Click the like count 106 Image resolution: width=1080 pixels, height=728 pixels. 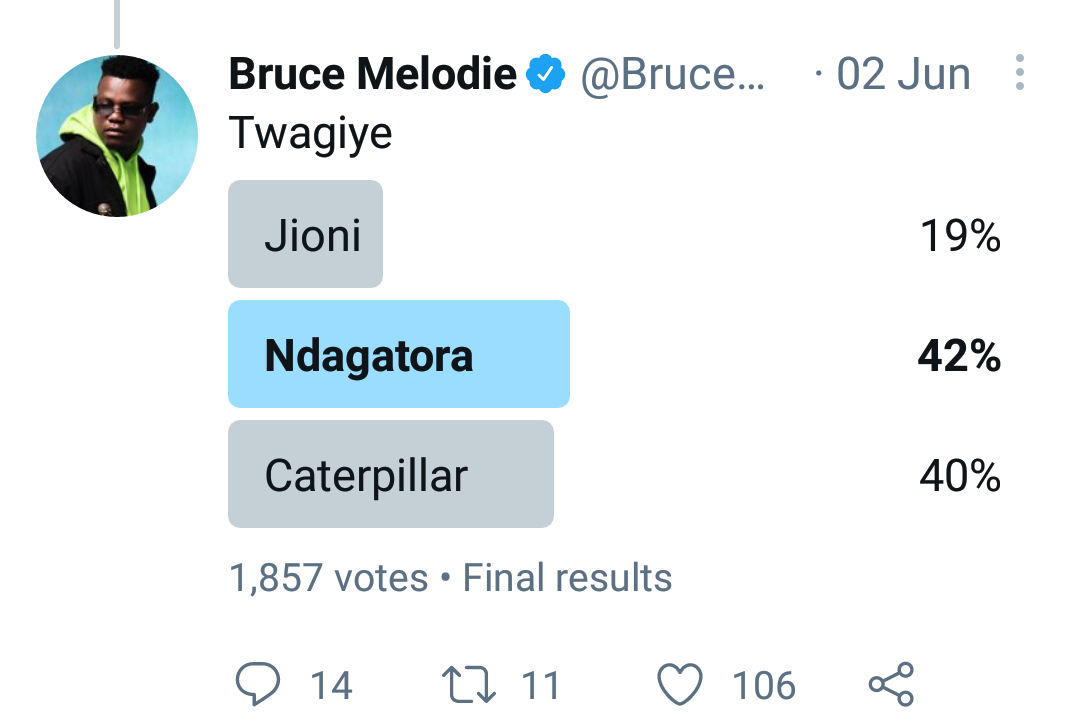point(764,686)
